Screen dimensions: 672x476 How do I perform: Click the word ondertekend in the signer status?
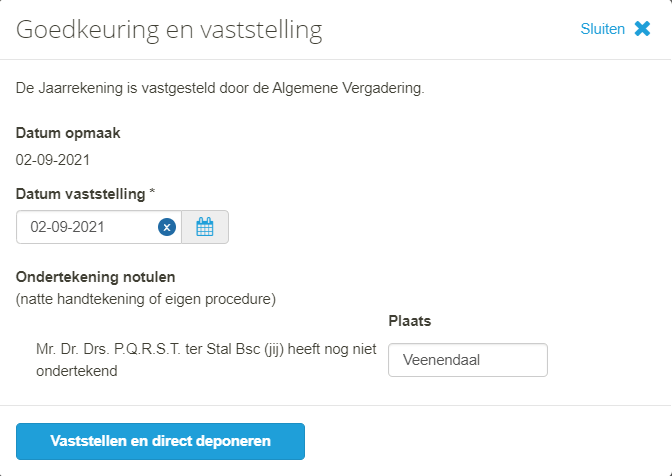point(77,371)
